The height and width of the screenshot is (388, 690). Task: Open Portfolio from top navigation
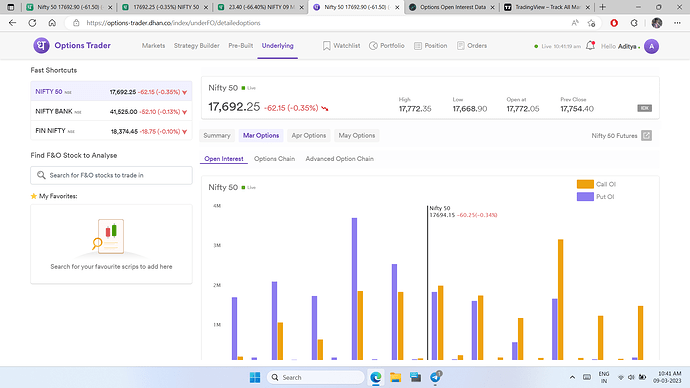tap(387, 46)
